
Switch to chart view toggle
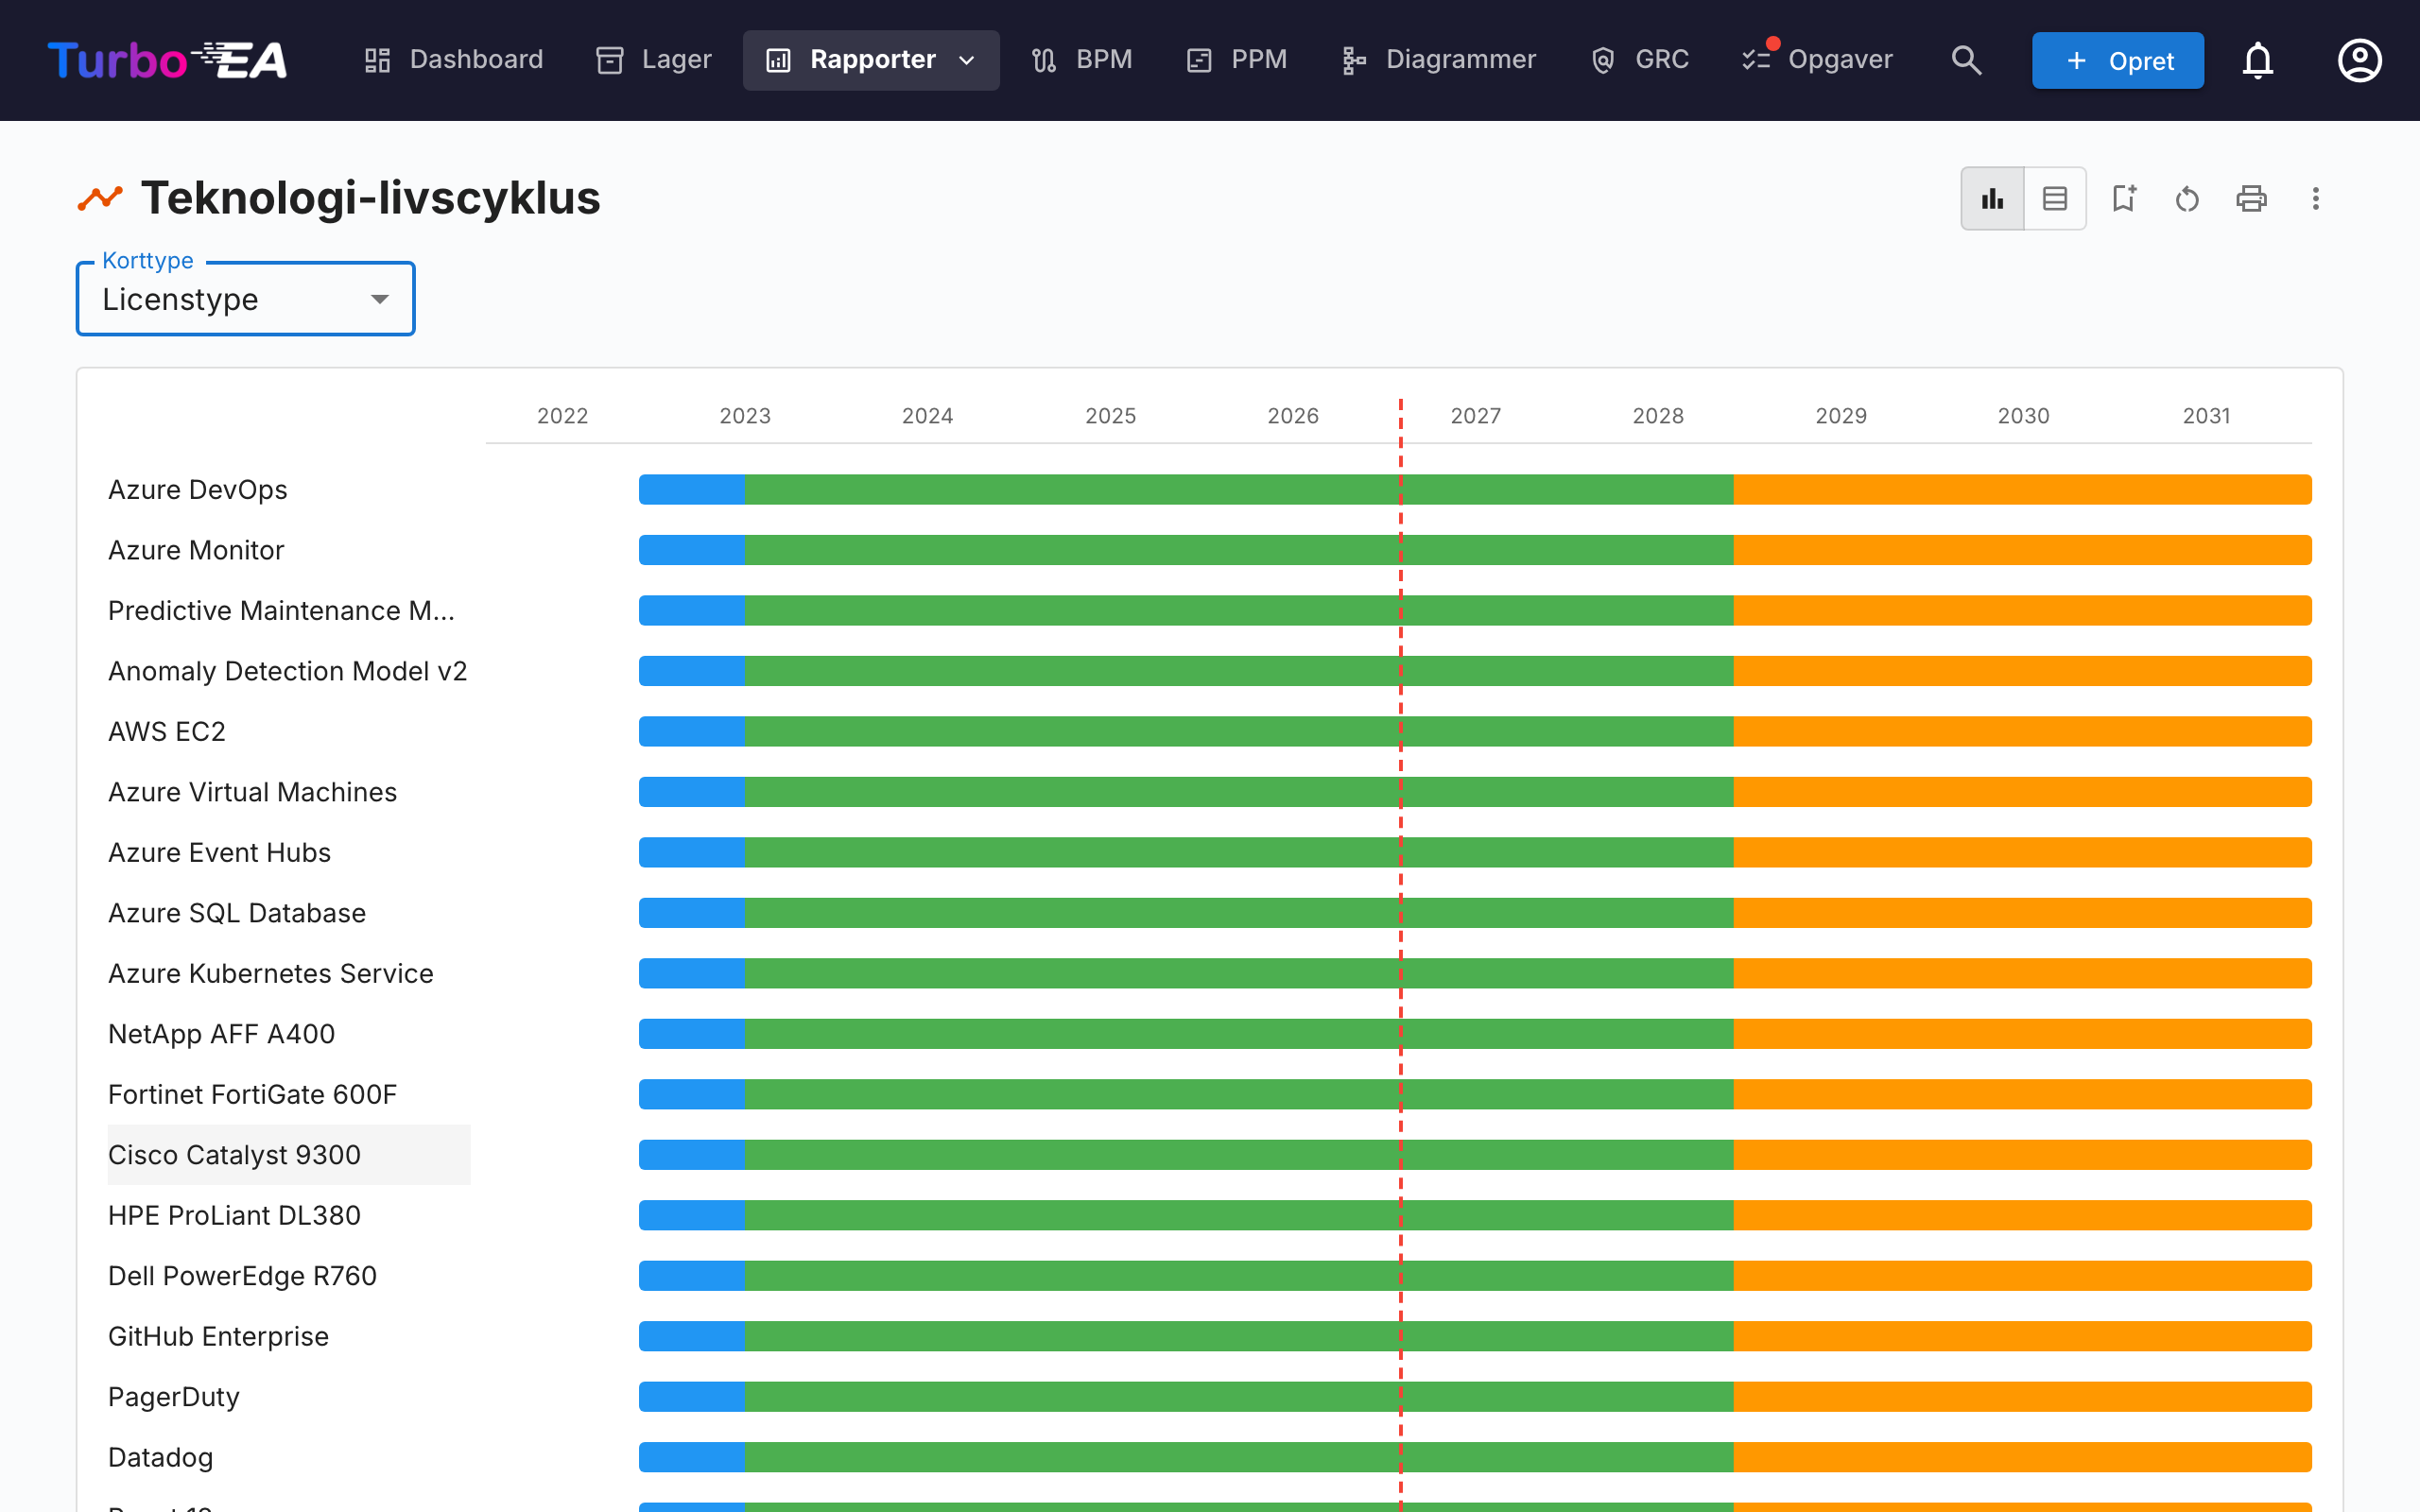[1993, 198]
